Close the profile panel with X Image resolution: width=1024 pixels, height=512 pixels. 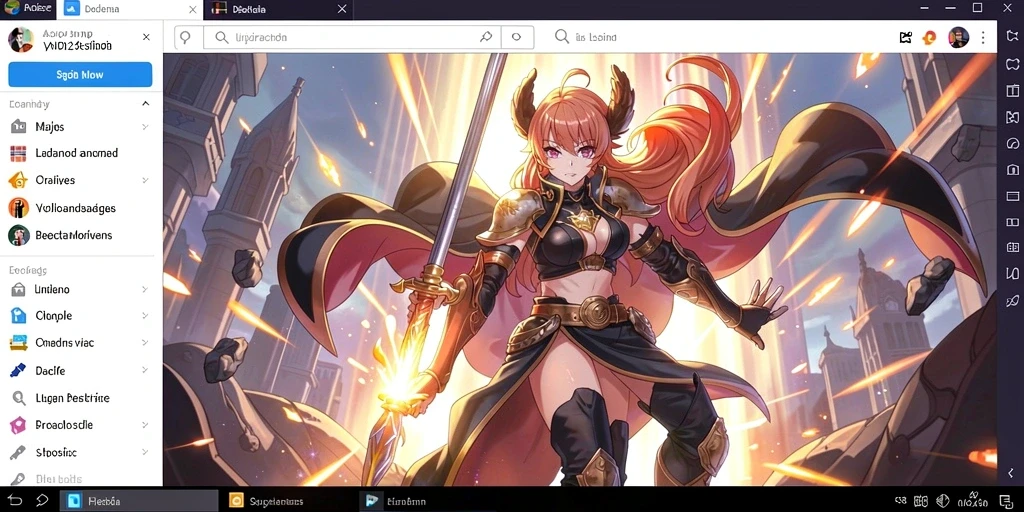pyautogui.click(x=146, y=37)
